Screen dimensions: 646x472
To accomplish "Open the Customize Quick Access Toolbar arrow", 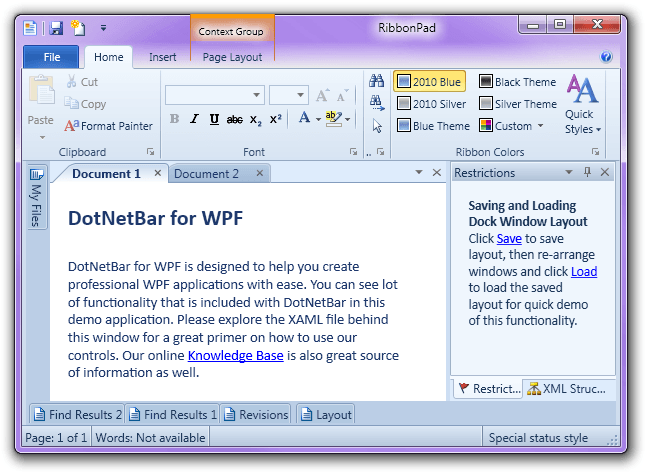I will point(103,28).
